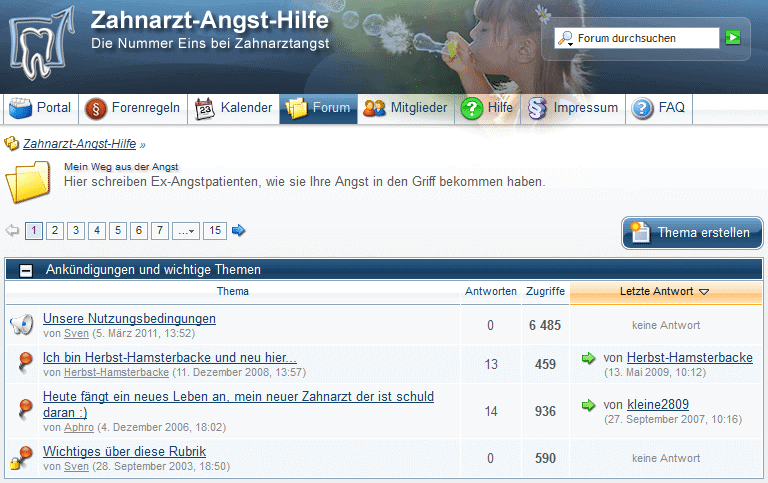Collapse the Ankündigungen und wichtige Themen section
The width and height of the screenshot is (768, 483).
click(27, 270)
